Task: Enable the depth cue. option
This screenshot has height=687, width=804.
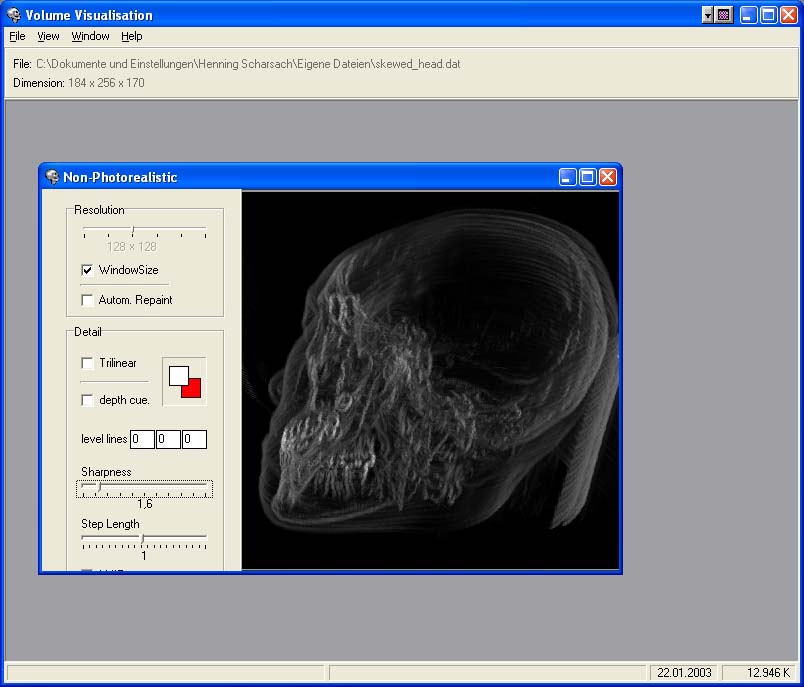Action: [x=88, y=400]
